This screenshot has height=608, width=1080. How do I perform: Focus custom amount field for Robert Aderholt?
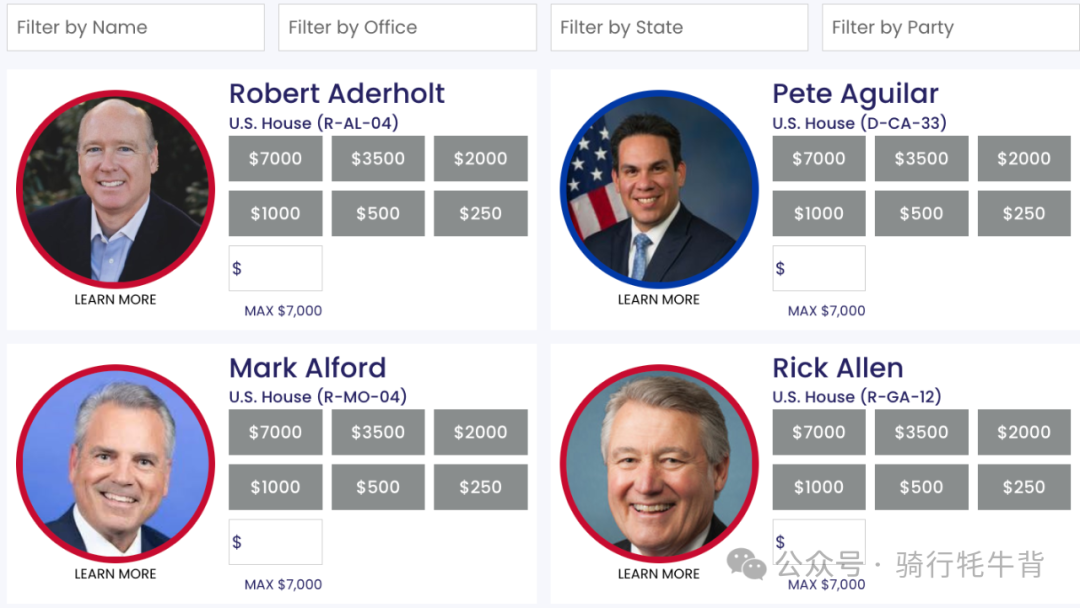[276, 268]
